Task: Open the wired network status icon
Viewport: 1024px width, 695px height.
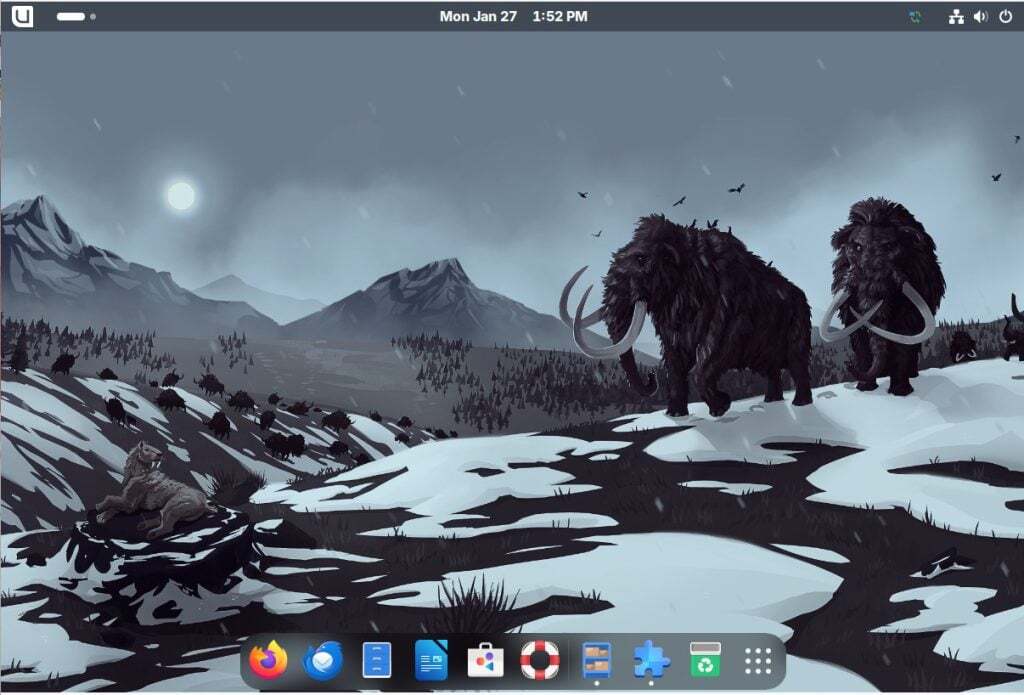Action: click(x=956, y=17)
